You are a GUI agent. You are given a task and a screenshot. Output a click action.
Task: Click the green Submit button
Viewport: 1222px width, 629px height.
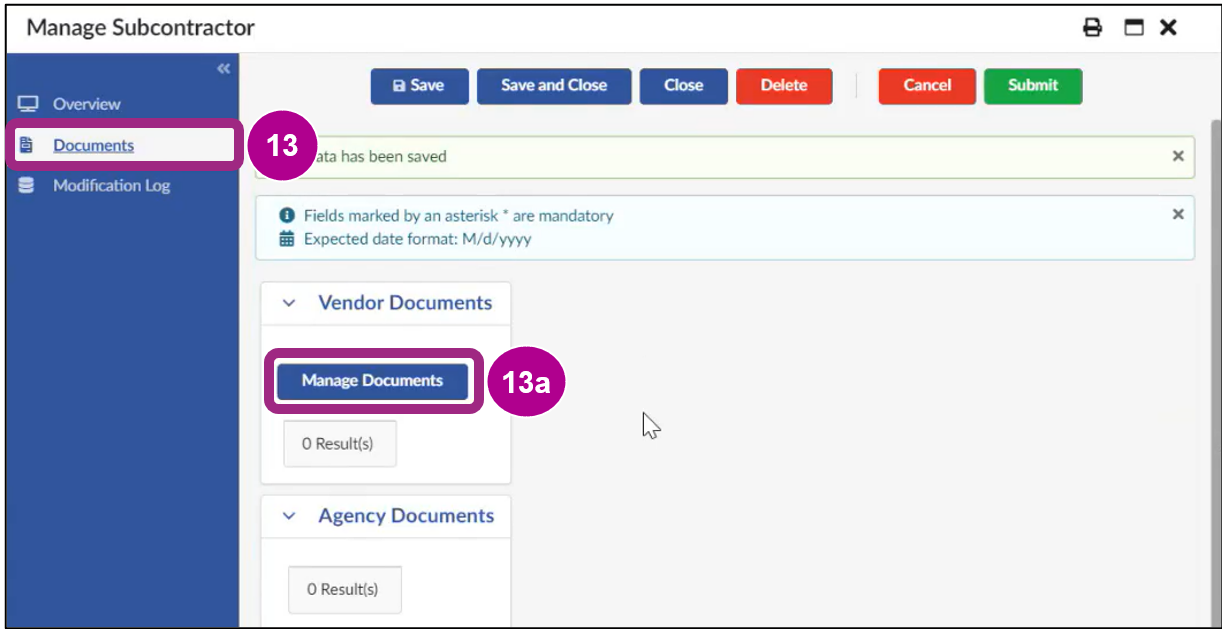1032,86
